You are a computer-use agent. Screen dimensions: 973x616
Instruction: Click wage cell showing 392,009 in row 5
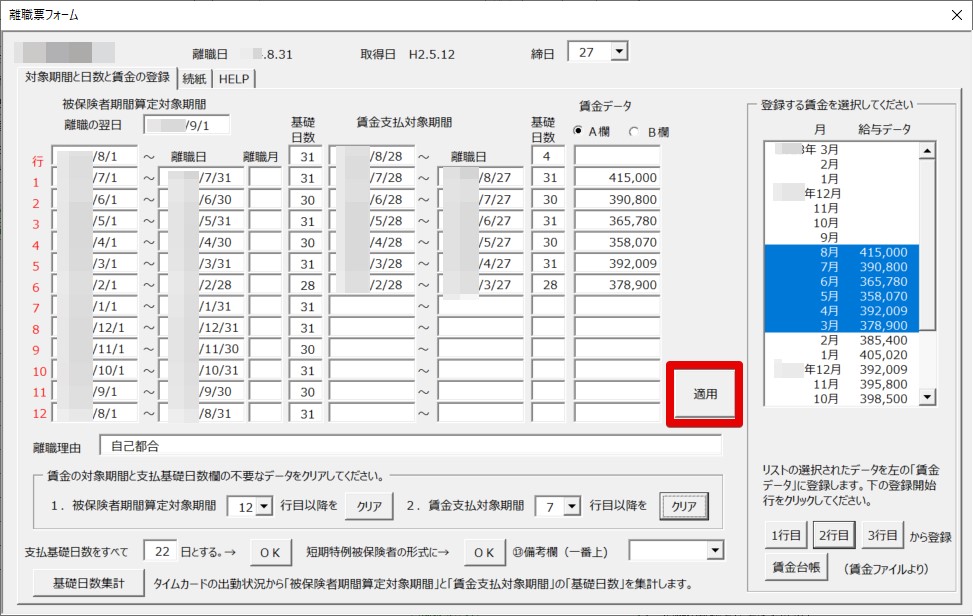click(617, 263)
